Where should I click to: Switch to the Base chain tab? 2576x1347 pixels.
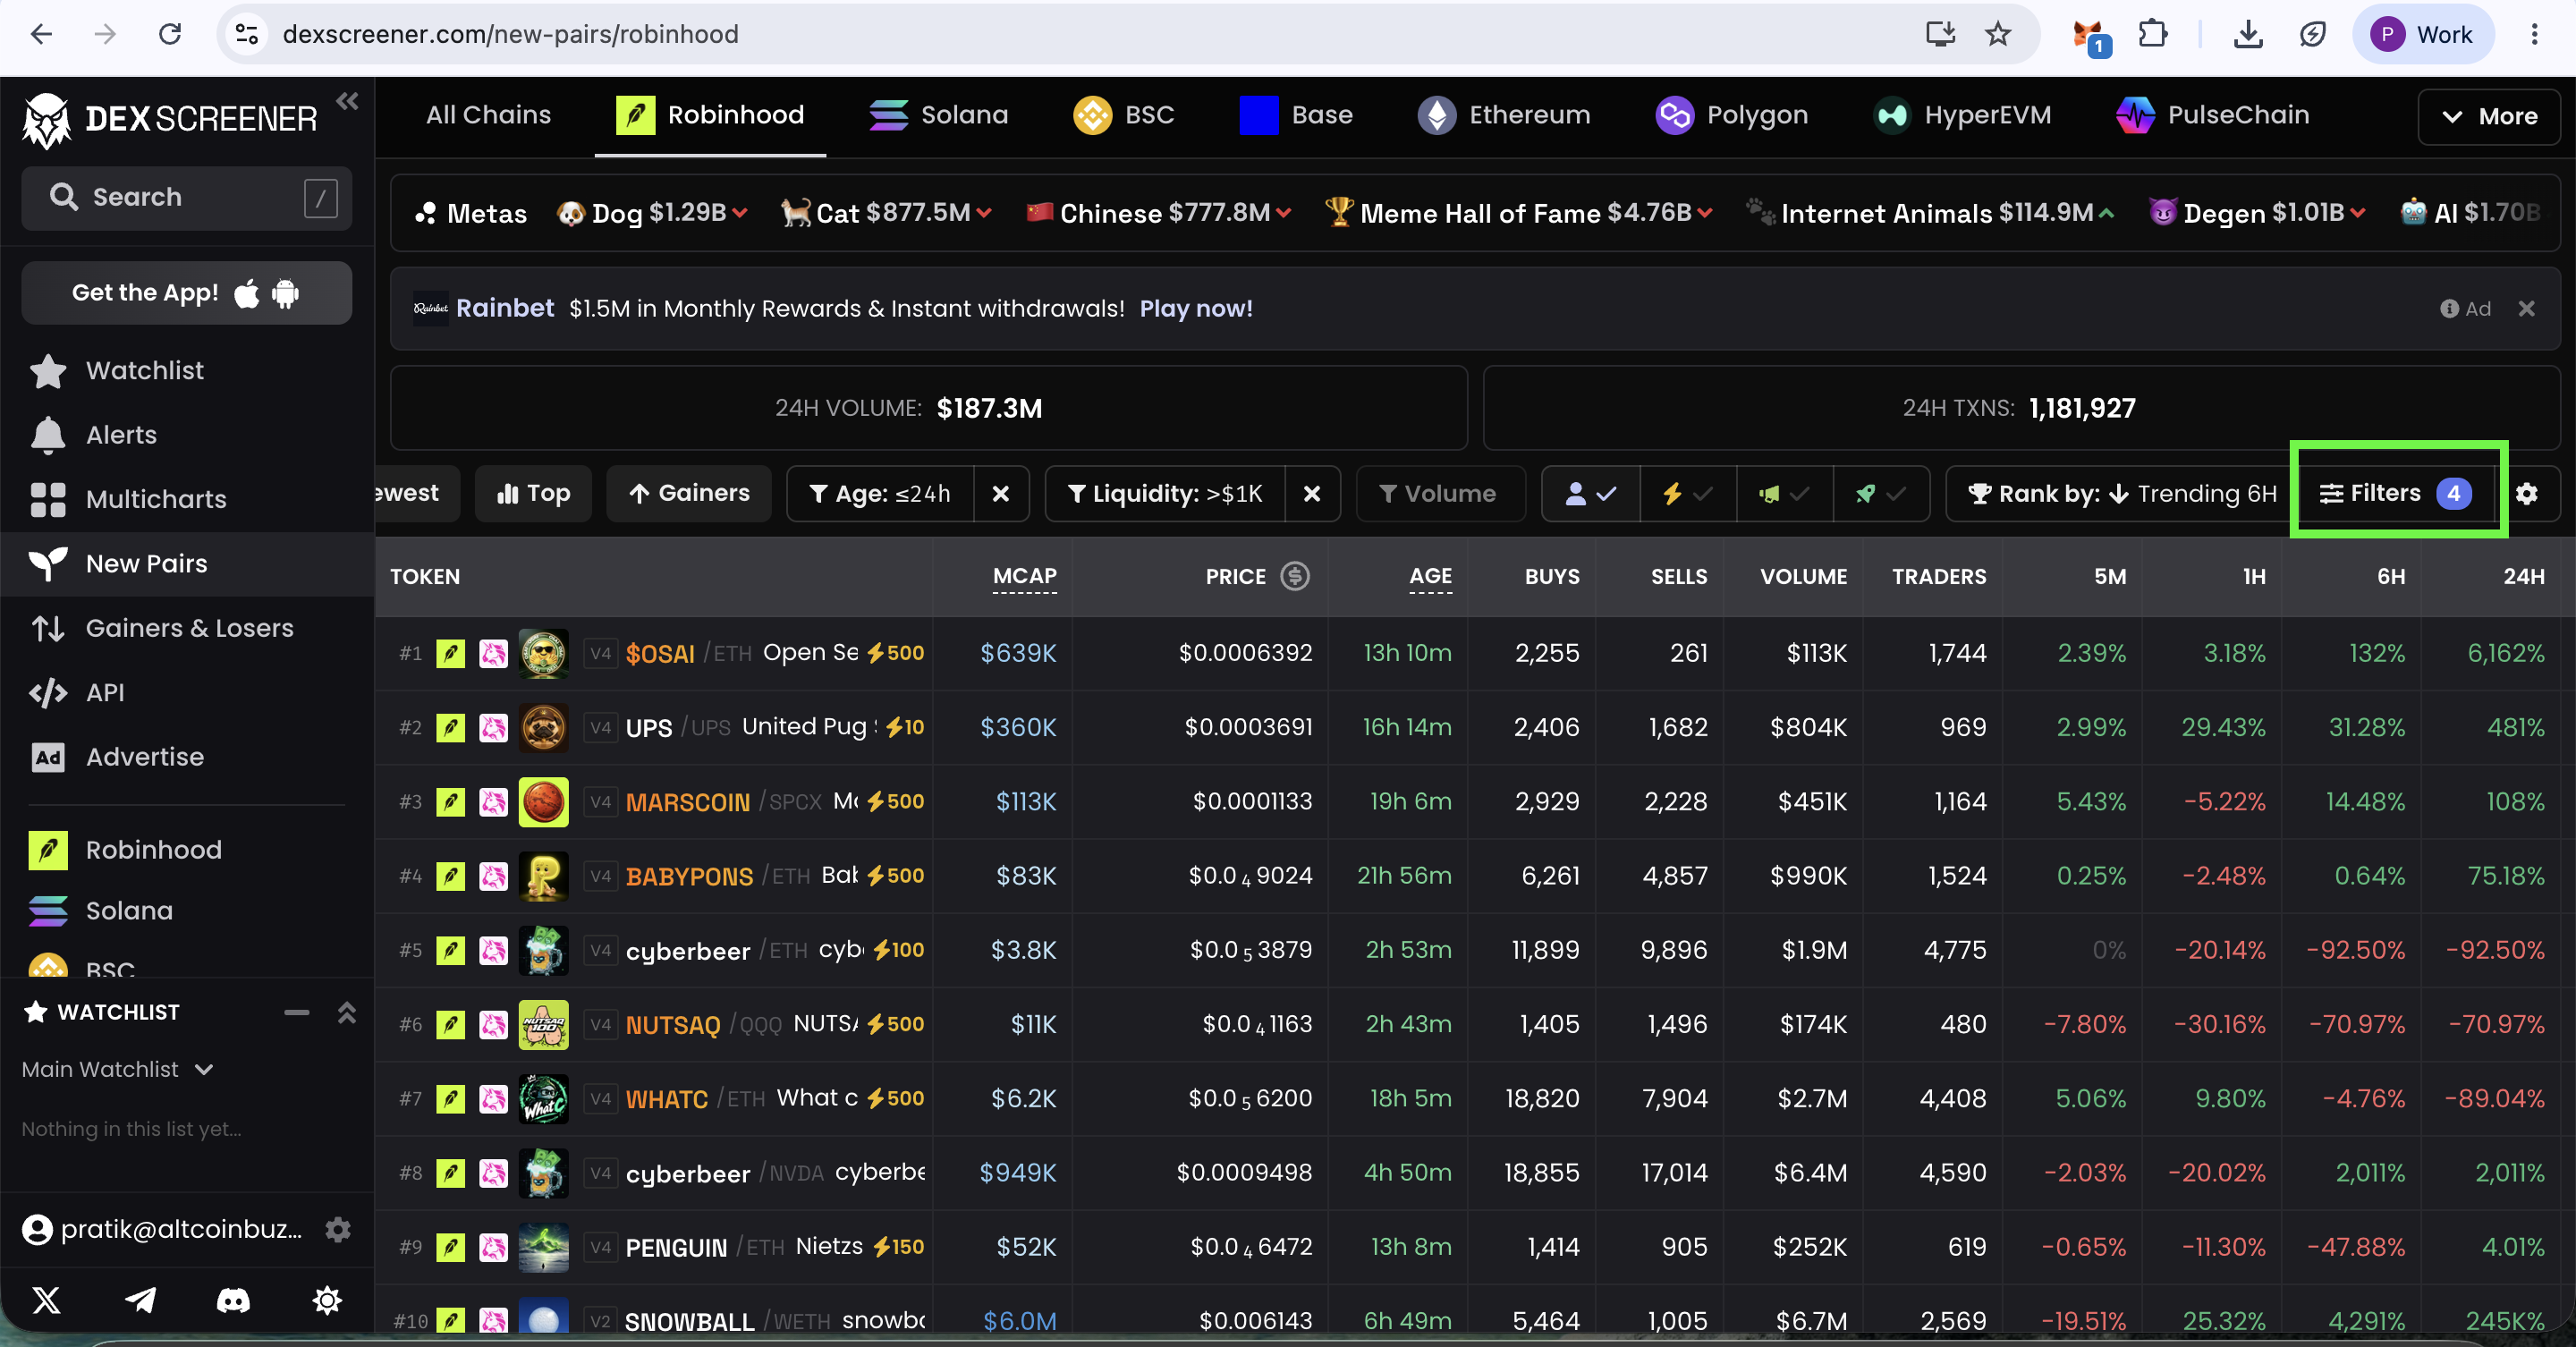1296,116
